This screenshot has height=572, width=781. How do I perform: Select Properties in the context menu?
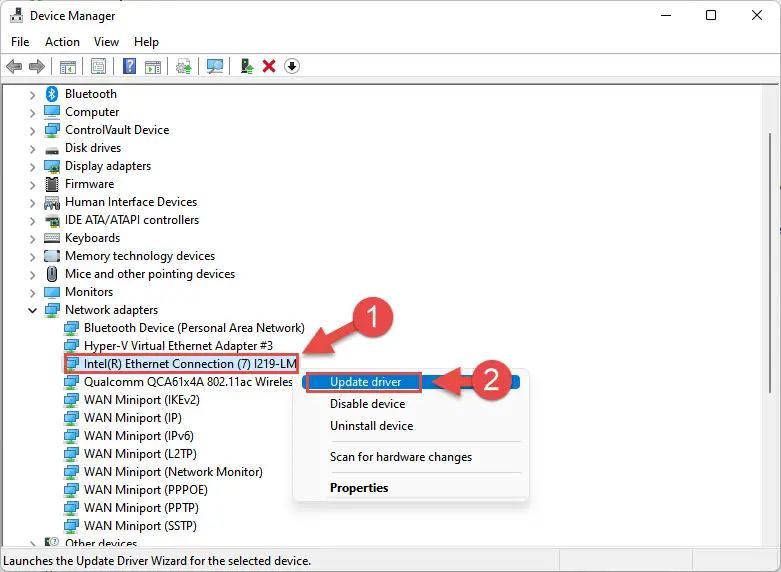click(359, 488)
